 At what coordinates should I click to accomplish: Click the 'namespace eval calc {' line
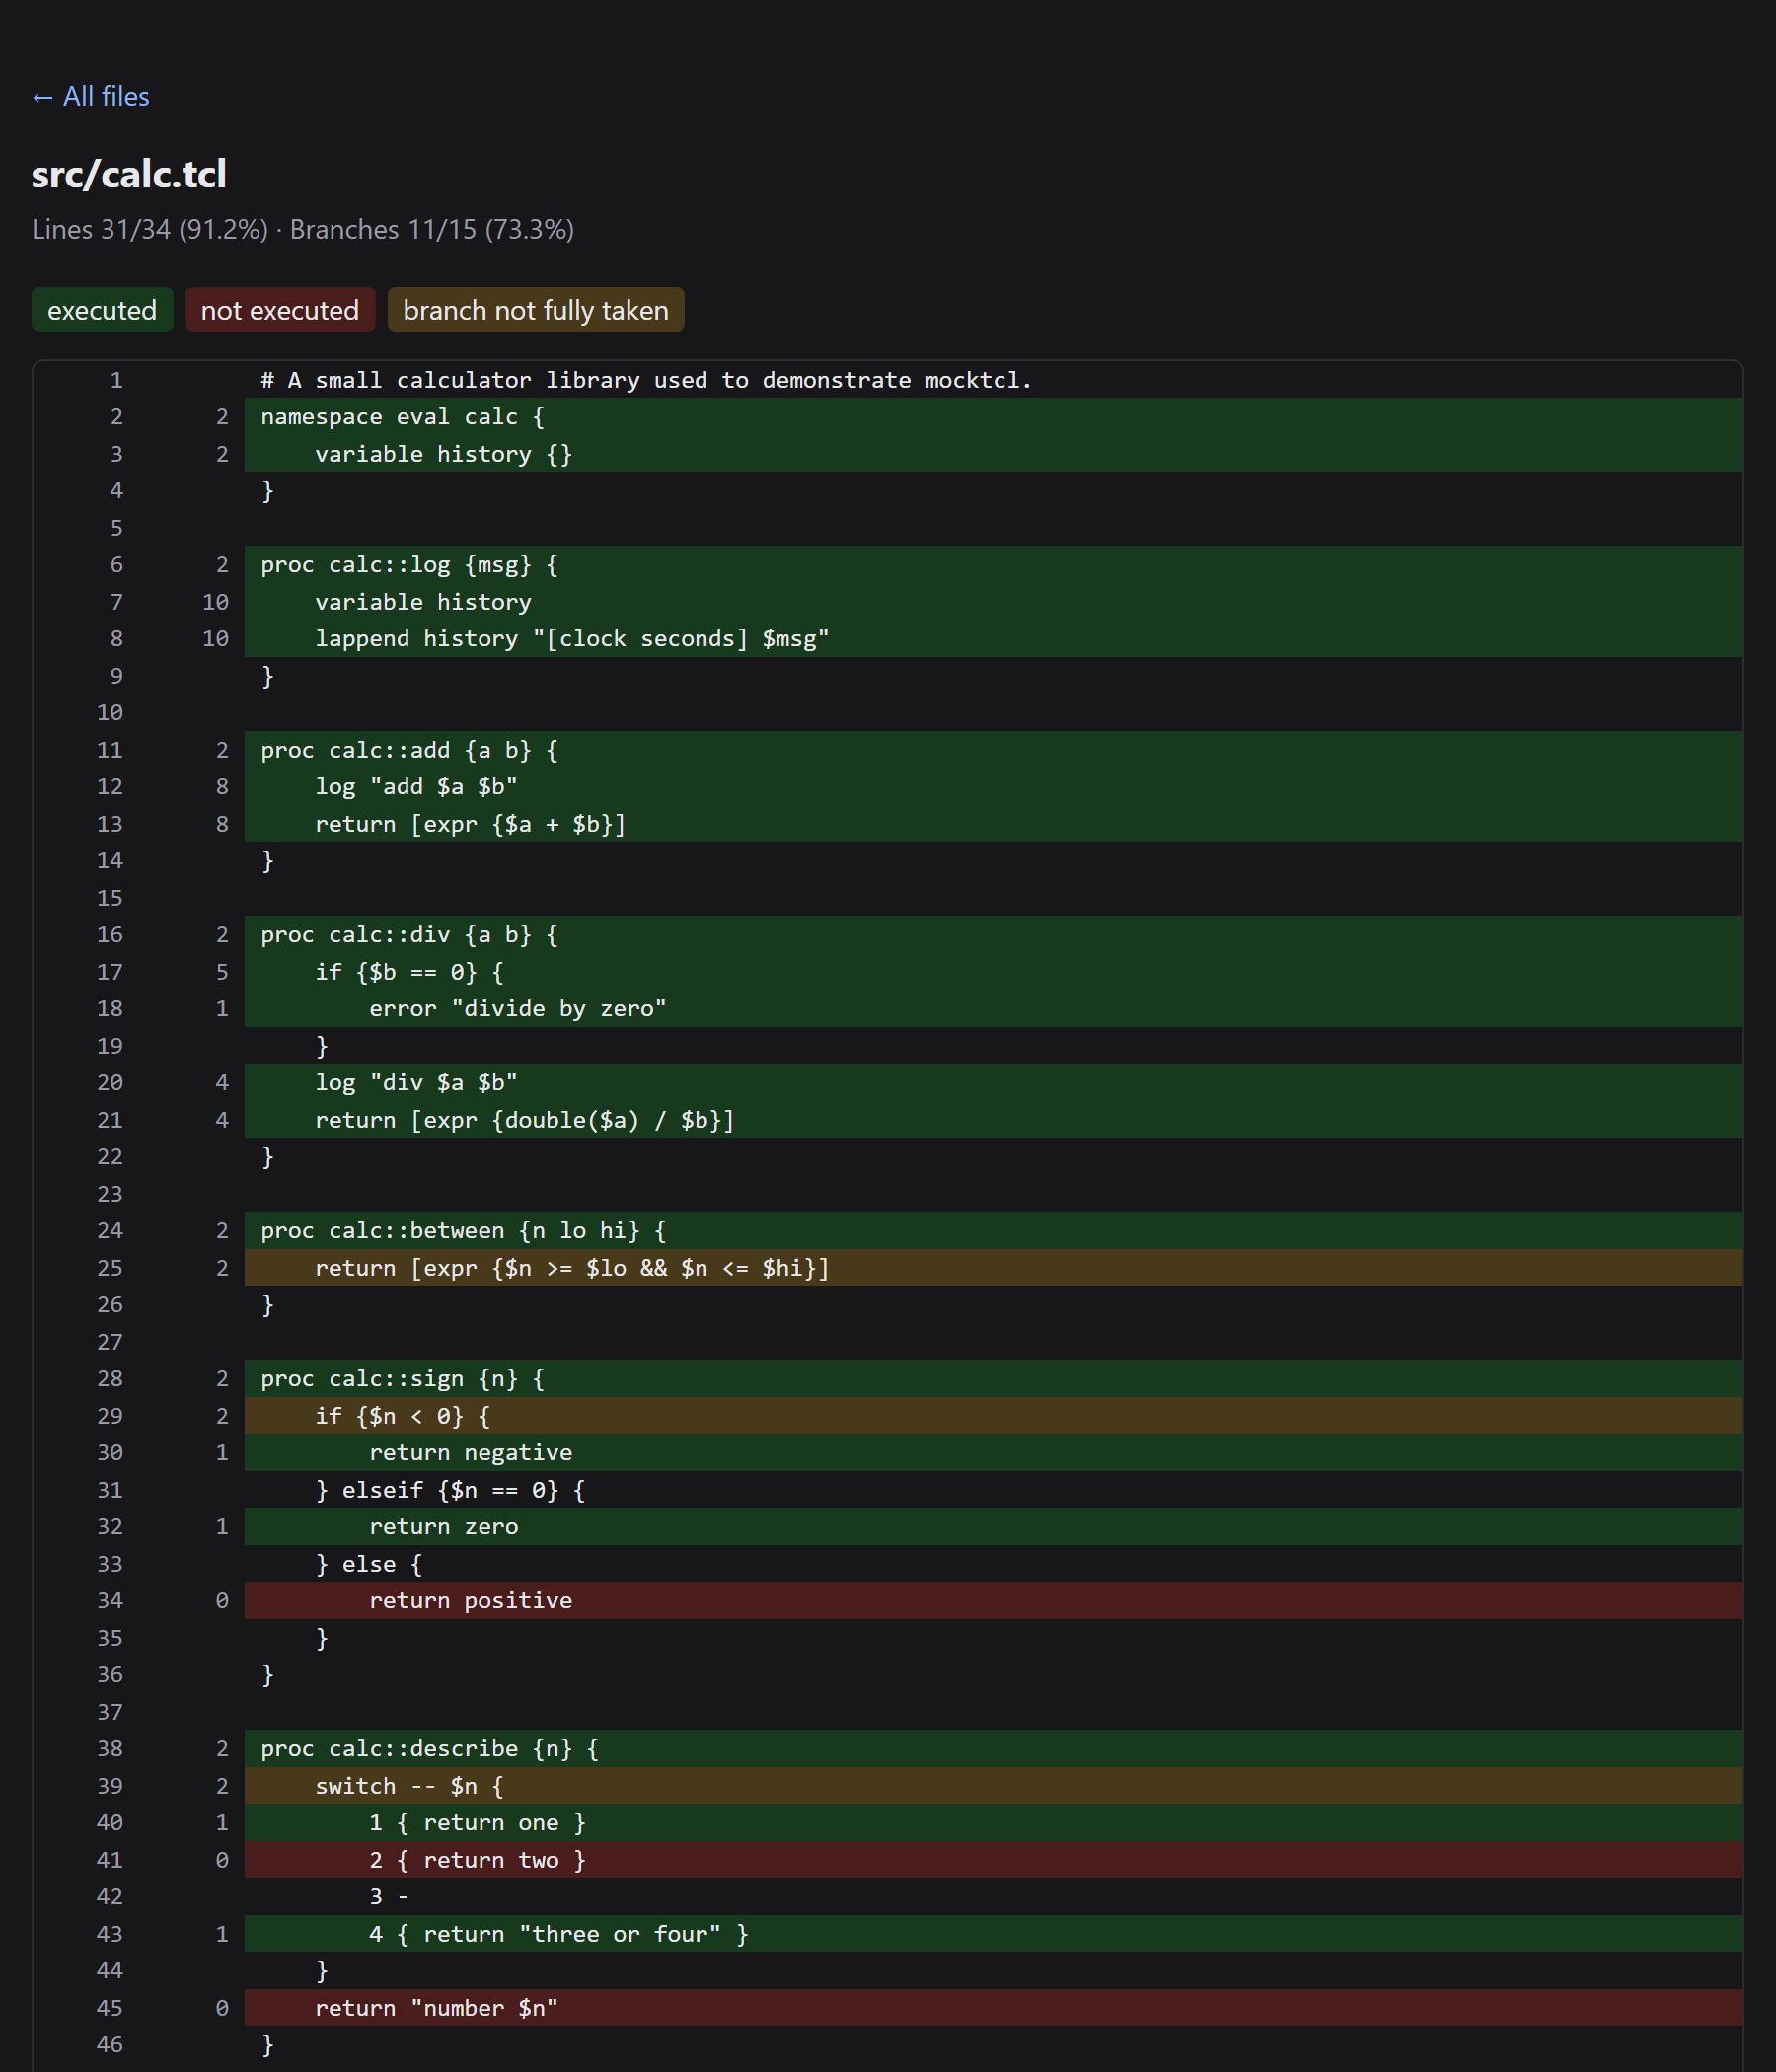pos(994,417)
